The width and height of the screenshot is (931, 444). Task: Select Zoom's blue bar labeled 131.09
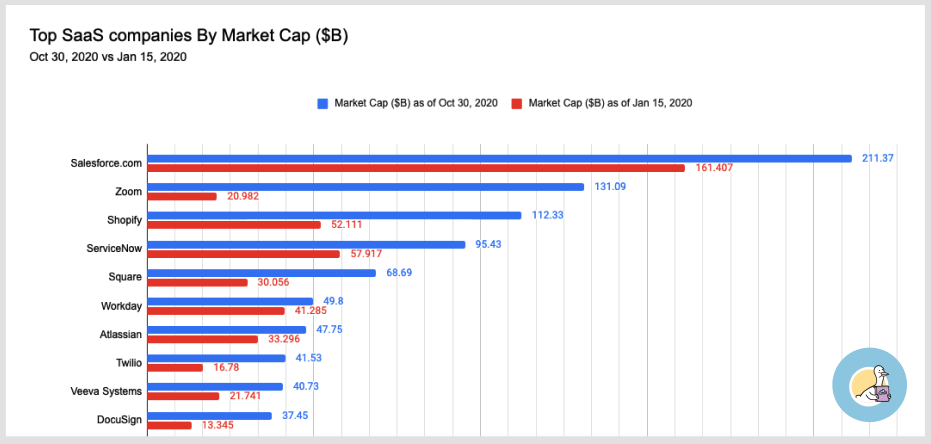[366, 187]
